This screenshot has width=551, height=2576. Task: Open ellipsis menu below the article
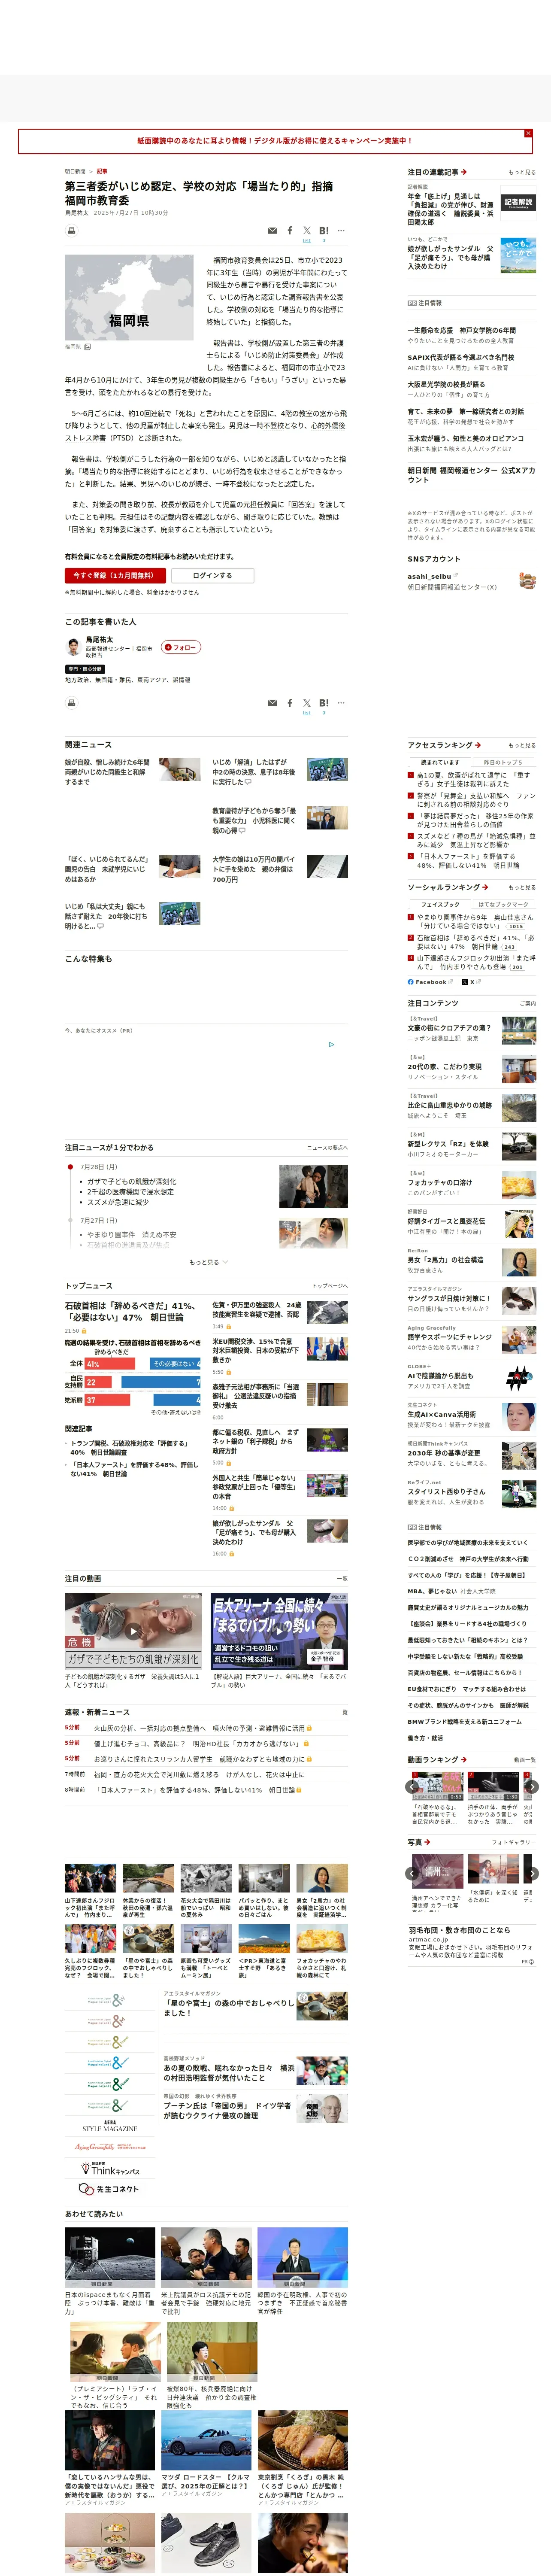341,703
